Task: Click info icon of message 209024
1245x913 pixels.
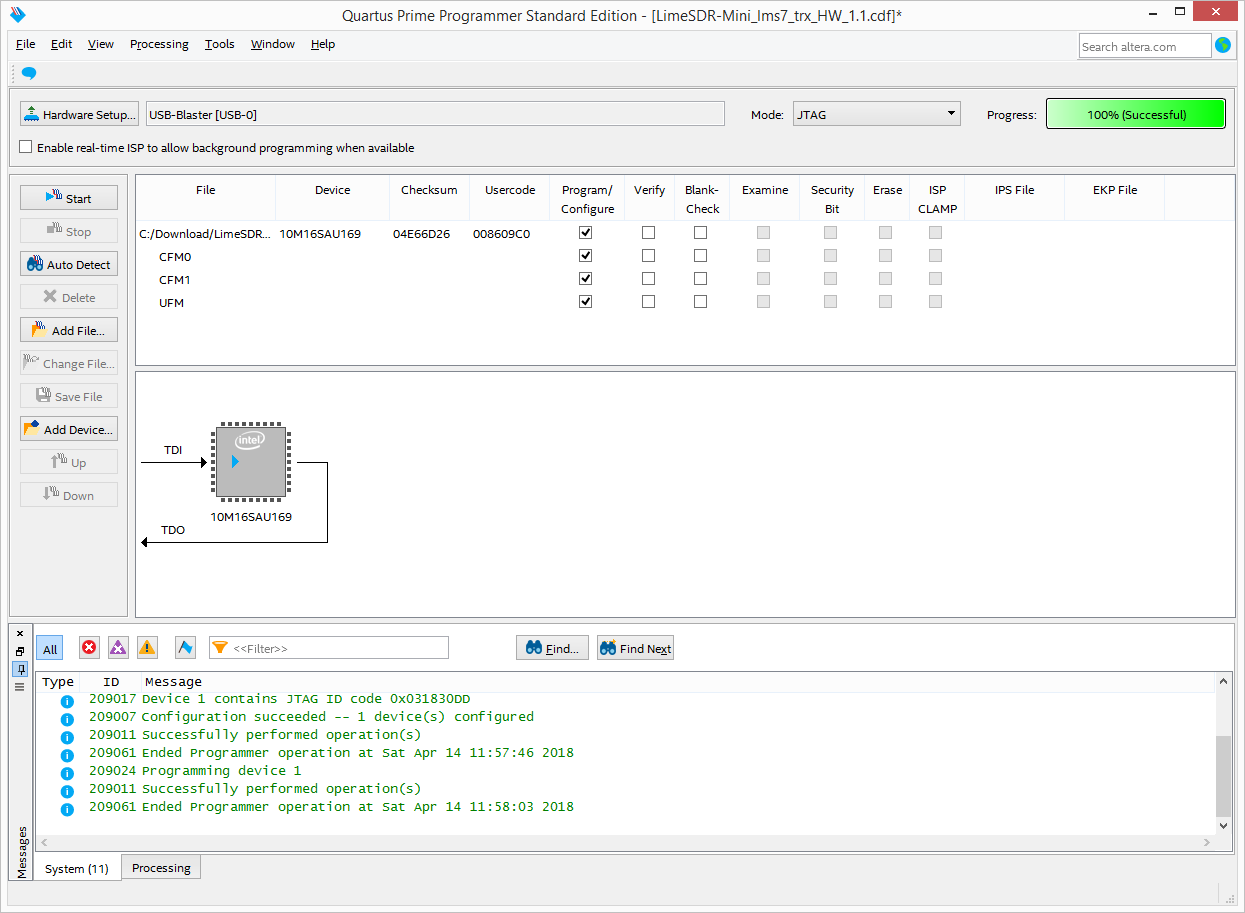Action: tap(67, 773)
